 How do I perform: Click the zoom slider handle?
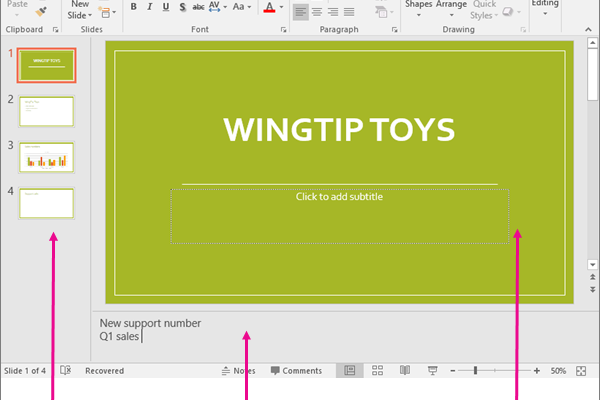click(x=475, y=371)
